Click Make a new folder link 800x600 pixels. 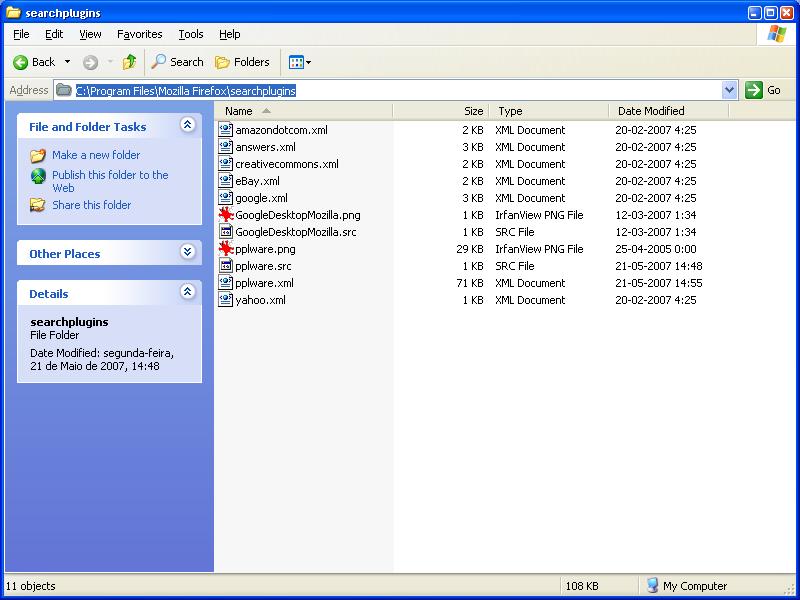click(x=96, y=155)
